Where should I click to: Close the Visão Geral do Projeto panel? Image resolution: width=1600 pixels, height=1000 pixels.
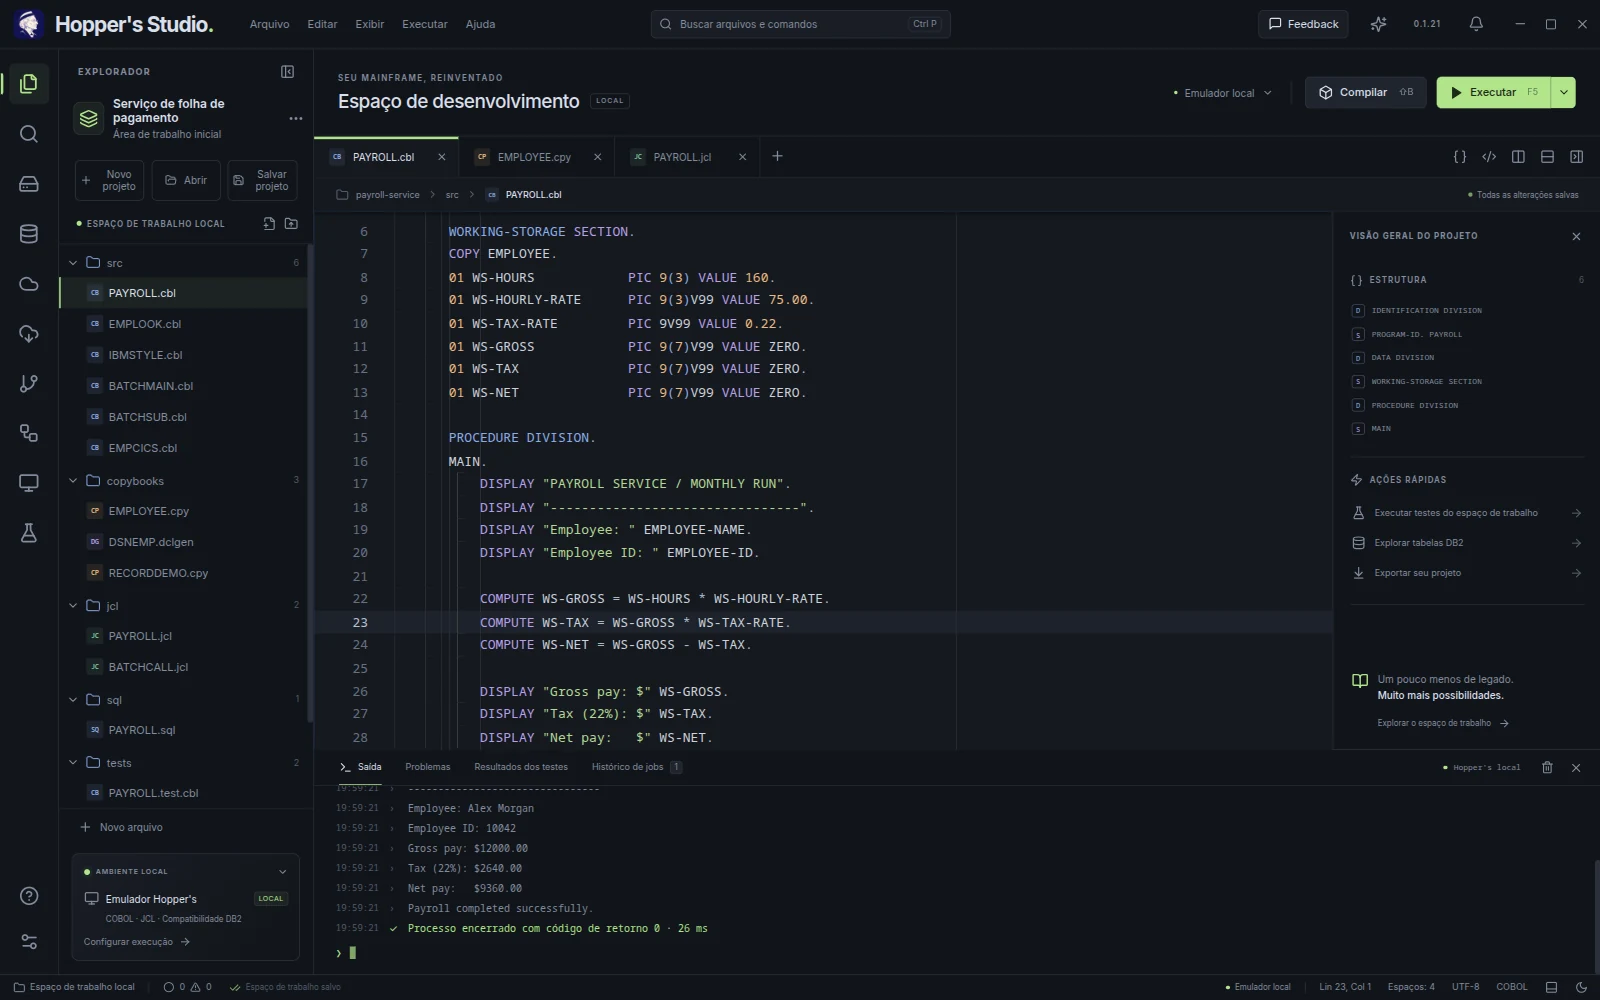pyautogui.click(x=1576, y=236)
